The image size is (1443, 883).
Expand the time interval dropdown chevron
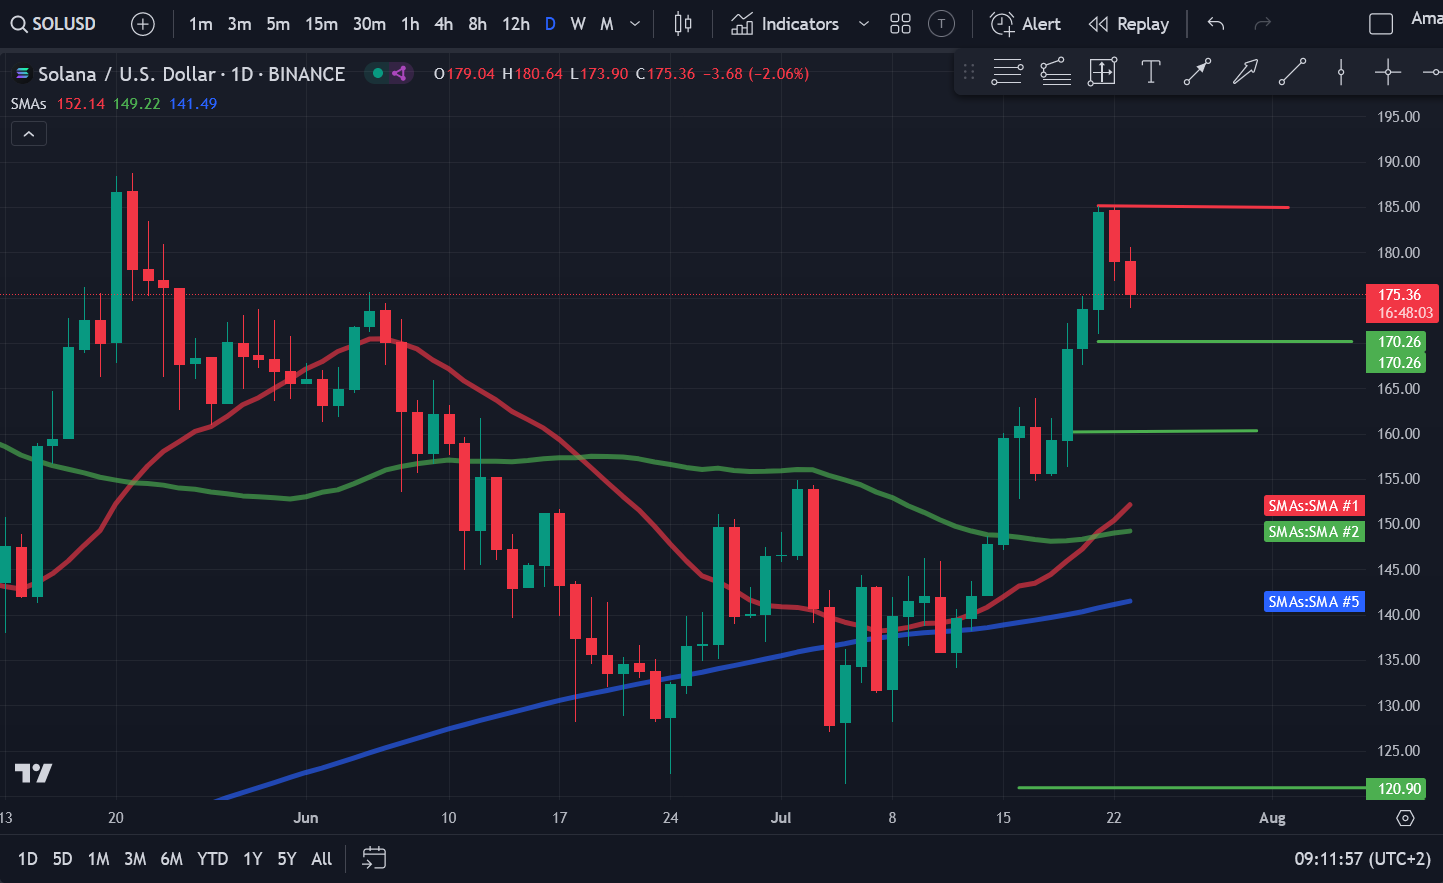pyautogui.click(x=635, y=24)
